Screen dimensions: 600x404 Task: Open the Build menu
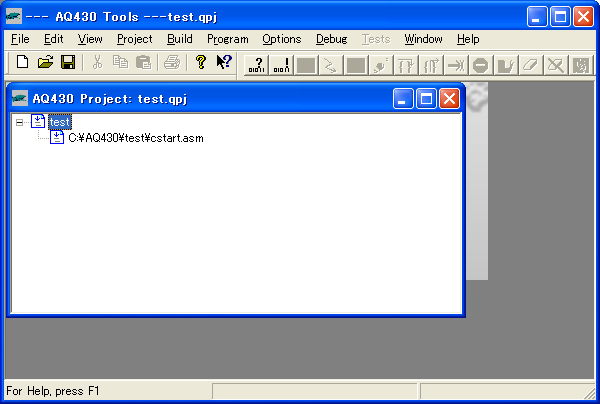click(x=180, y=39)
